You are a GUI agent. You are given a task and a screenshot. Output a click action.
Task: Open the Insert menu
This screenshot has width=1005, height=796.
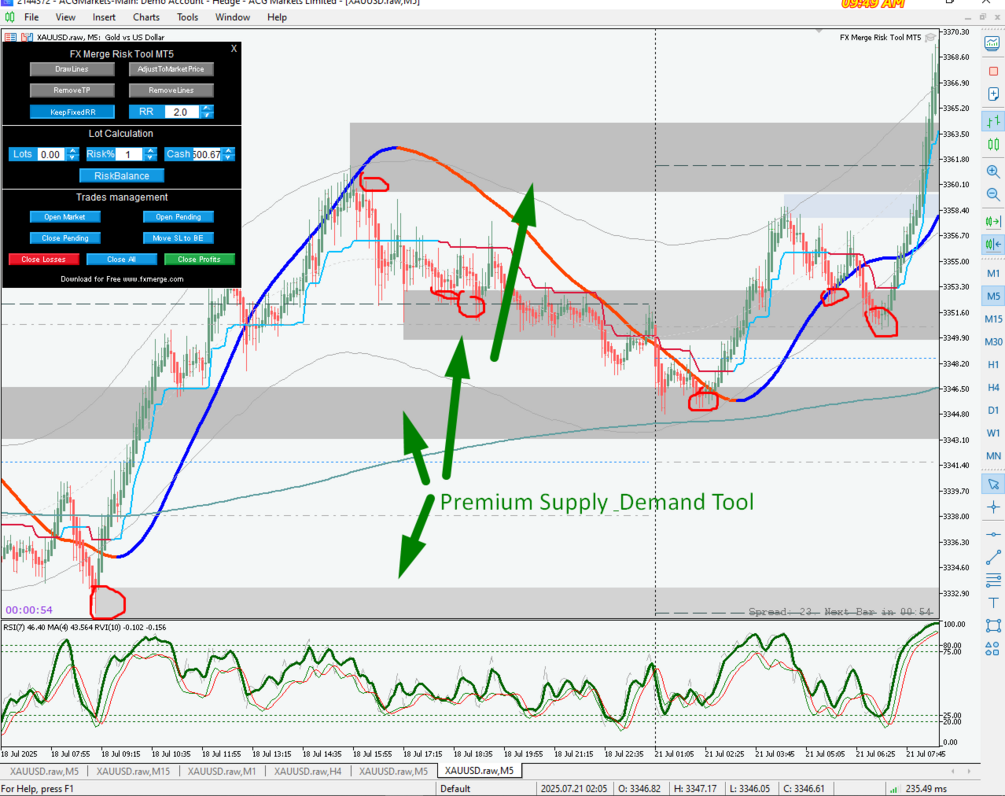pos(104,17)
